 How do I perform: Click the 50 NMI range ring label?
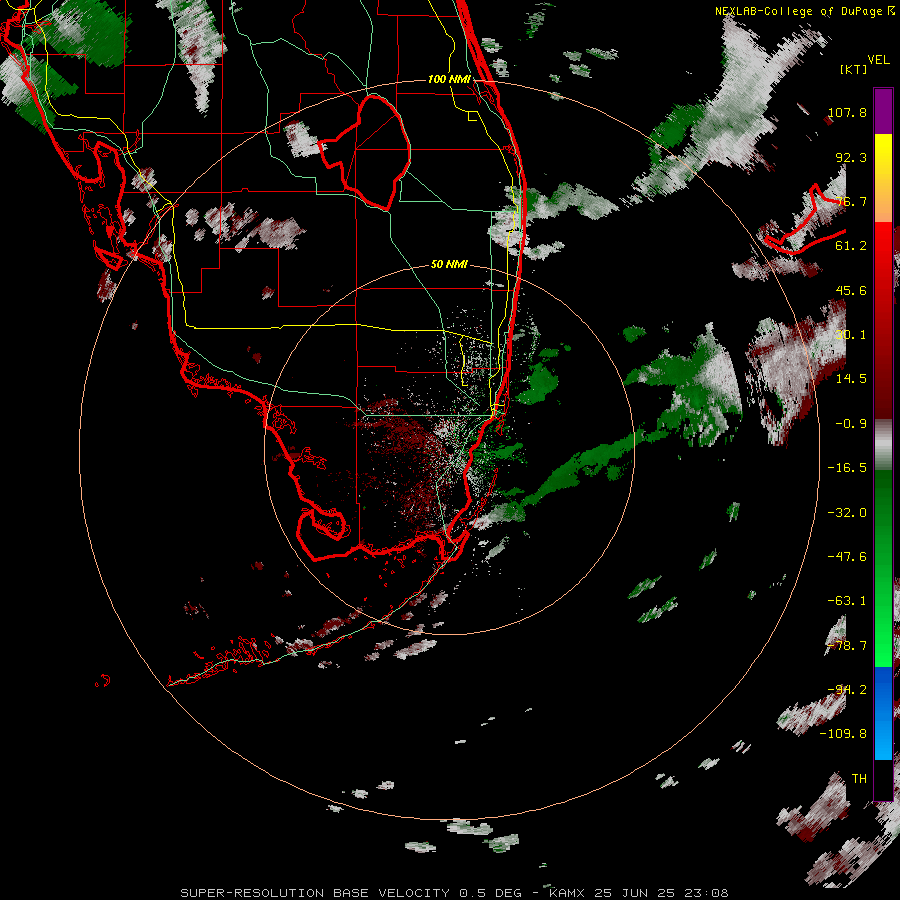coord(449,264)
